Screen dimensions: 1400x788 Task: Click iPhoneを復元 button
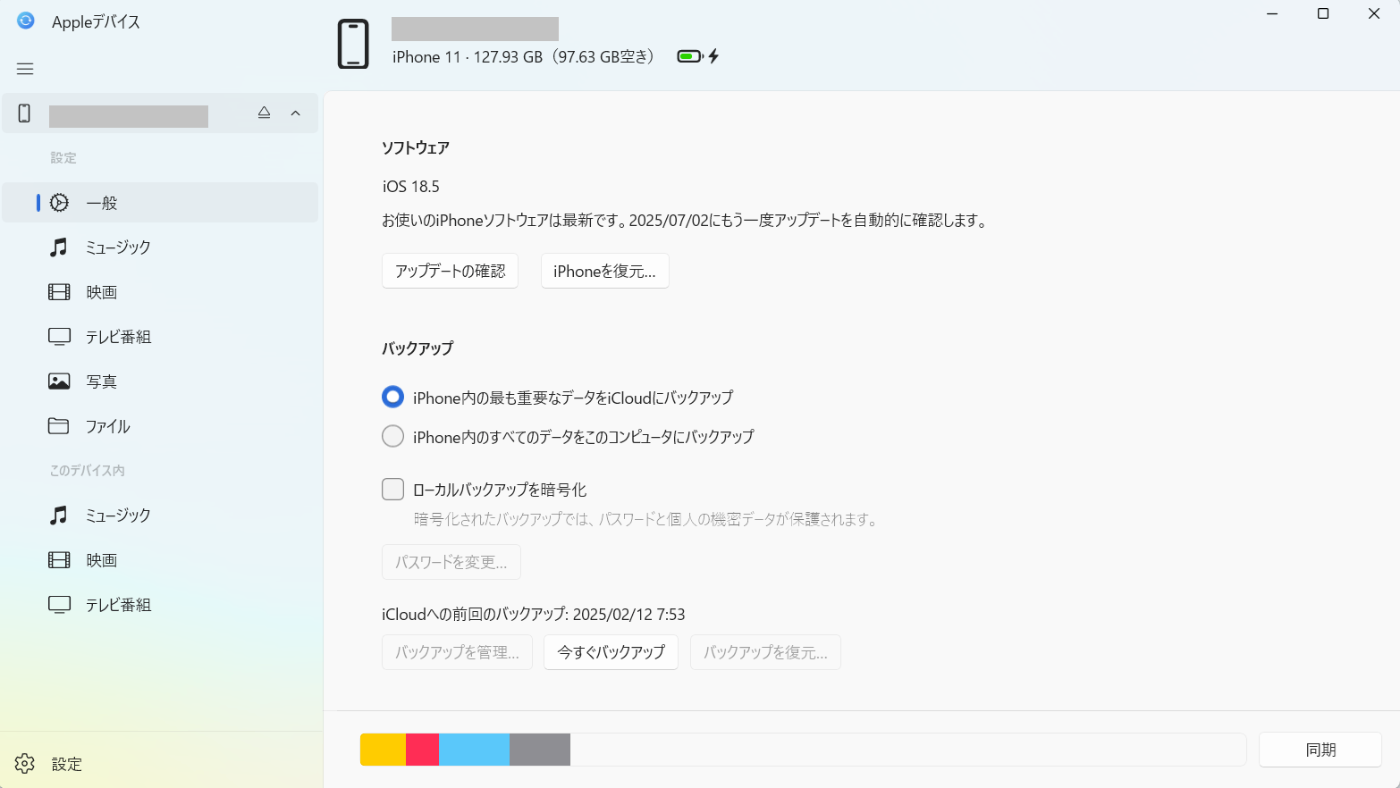click(605, 271)
